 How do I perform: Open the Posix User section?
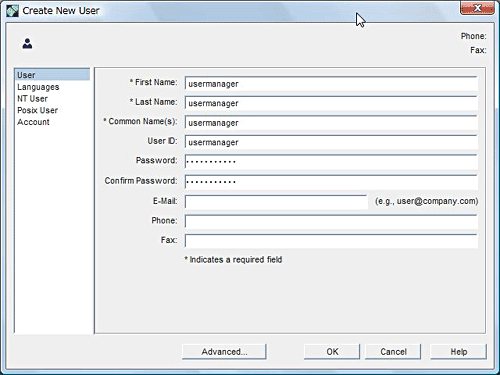(37, 110)
